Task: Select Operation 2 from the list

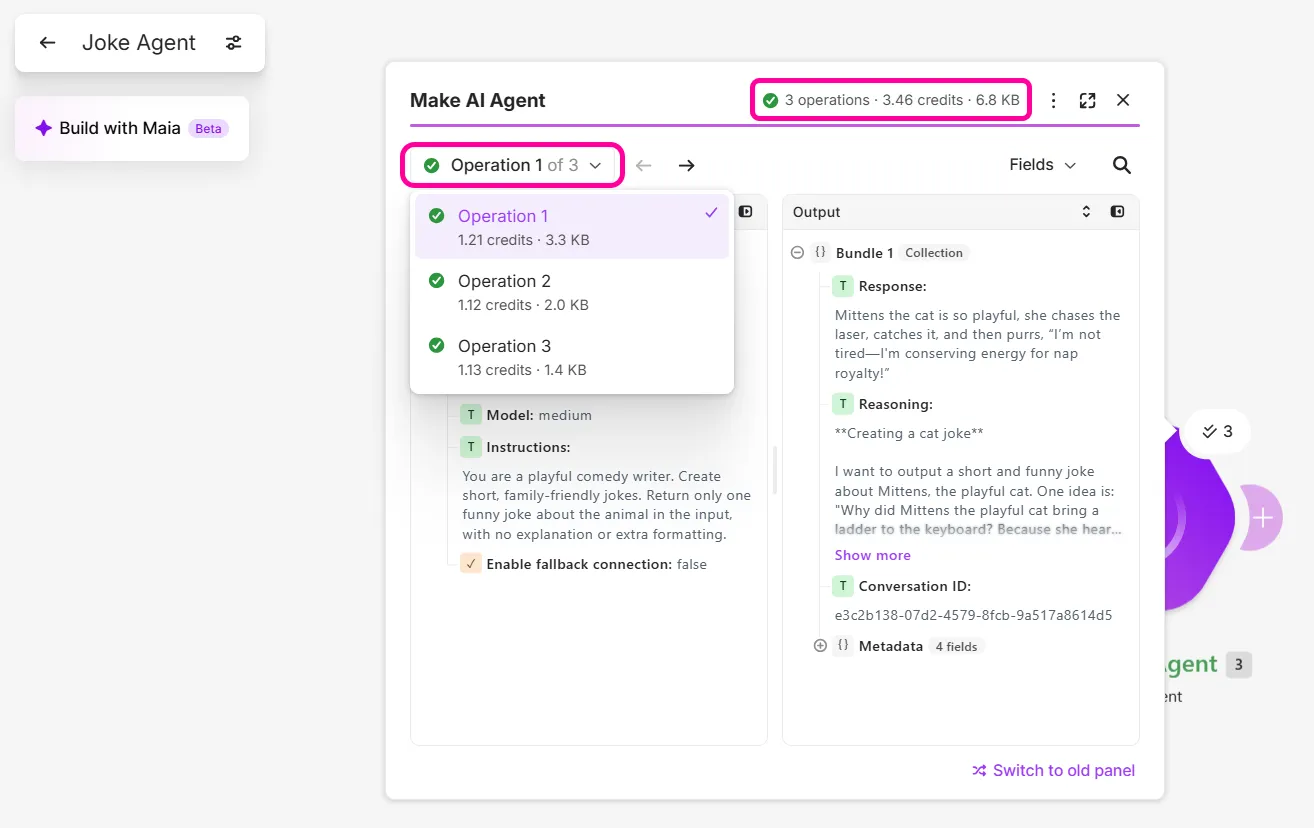Action: [x=572, y=292]
